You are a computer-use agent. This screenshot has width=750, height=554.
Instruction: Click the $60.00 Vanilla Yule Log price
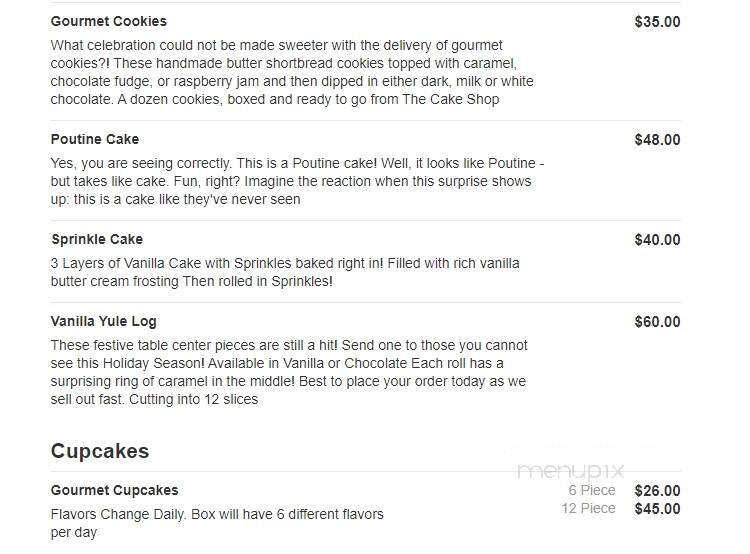point(657,322)
